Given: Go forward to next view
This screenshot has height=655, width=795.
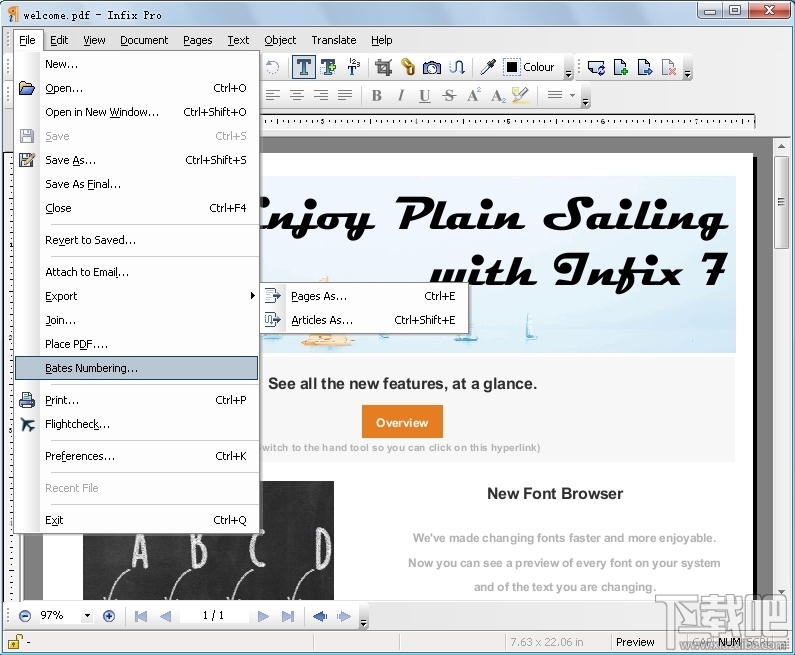Looking at the screenshot, I should (344, 616).
